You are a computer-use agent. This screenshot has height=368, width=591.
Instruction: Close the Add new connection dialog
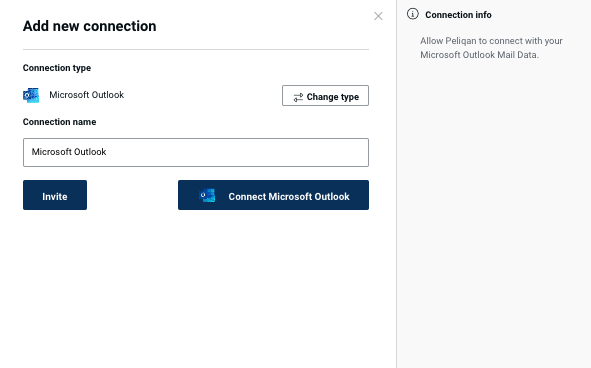coord(378,16)
